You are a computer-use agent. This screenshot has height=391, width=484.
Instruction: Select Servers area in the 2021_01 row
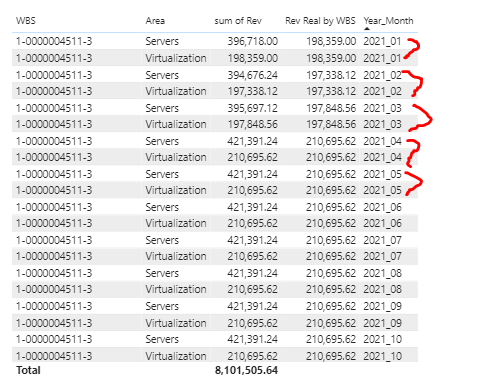[x=162, y=41]
